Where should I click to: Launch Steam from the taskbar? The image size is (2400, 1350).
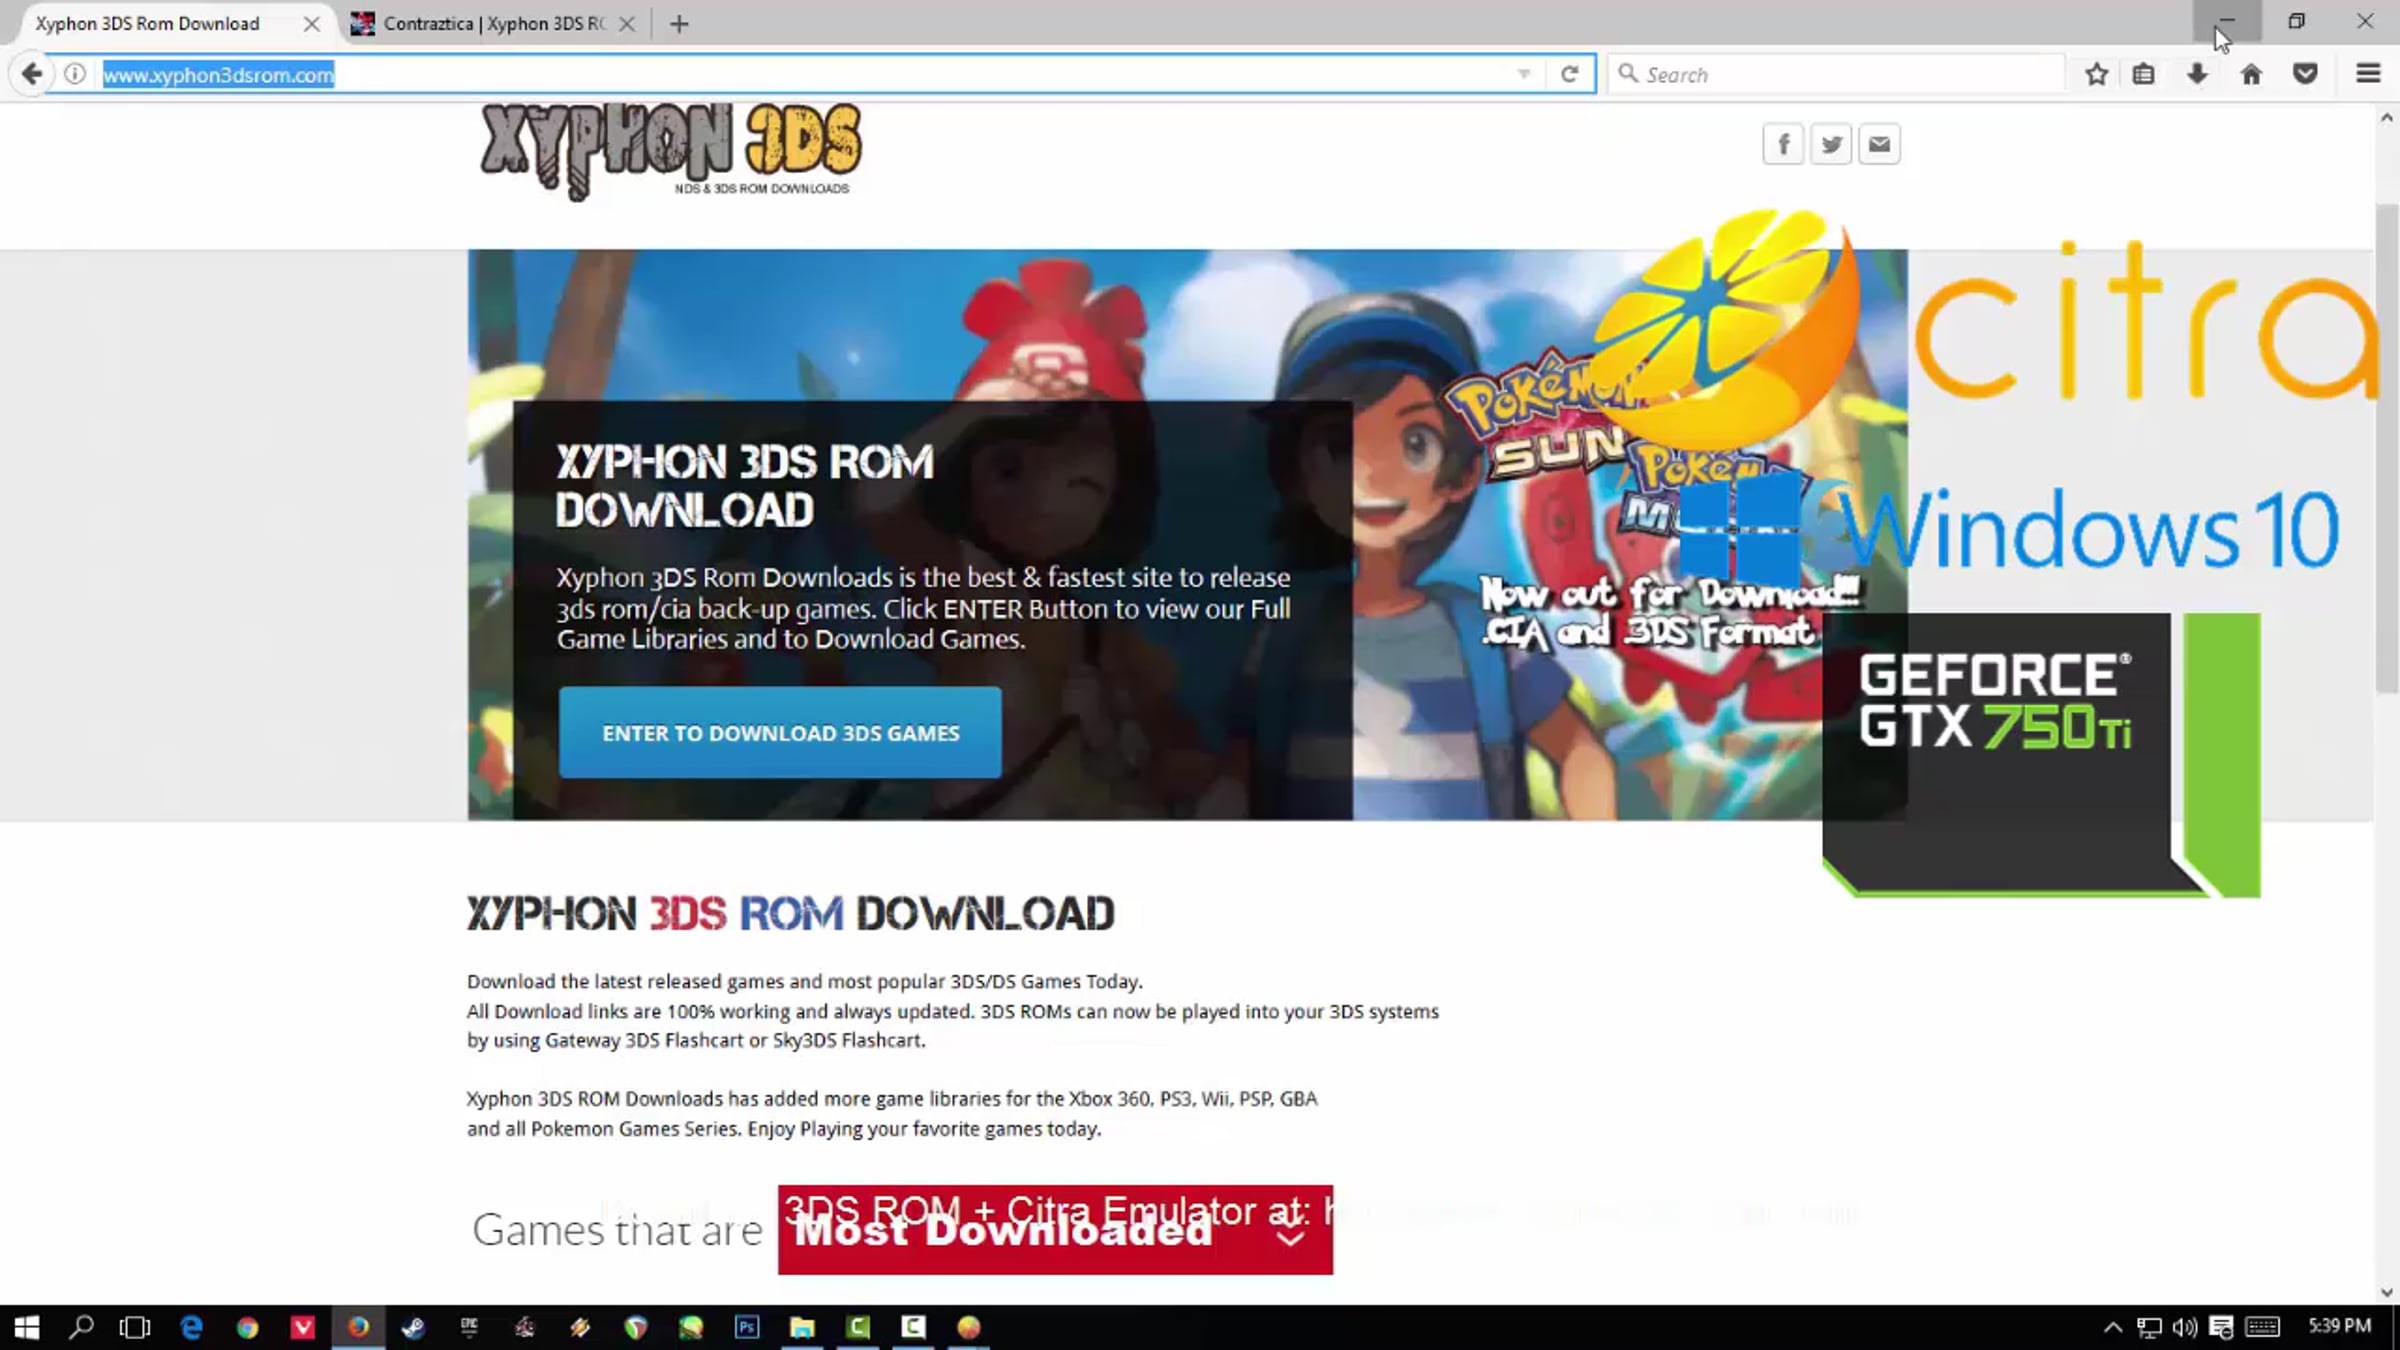click(413, 1327)
